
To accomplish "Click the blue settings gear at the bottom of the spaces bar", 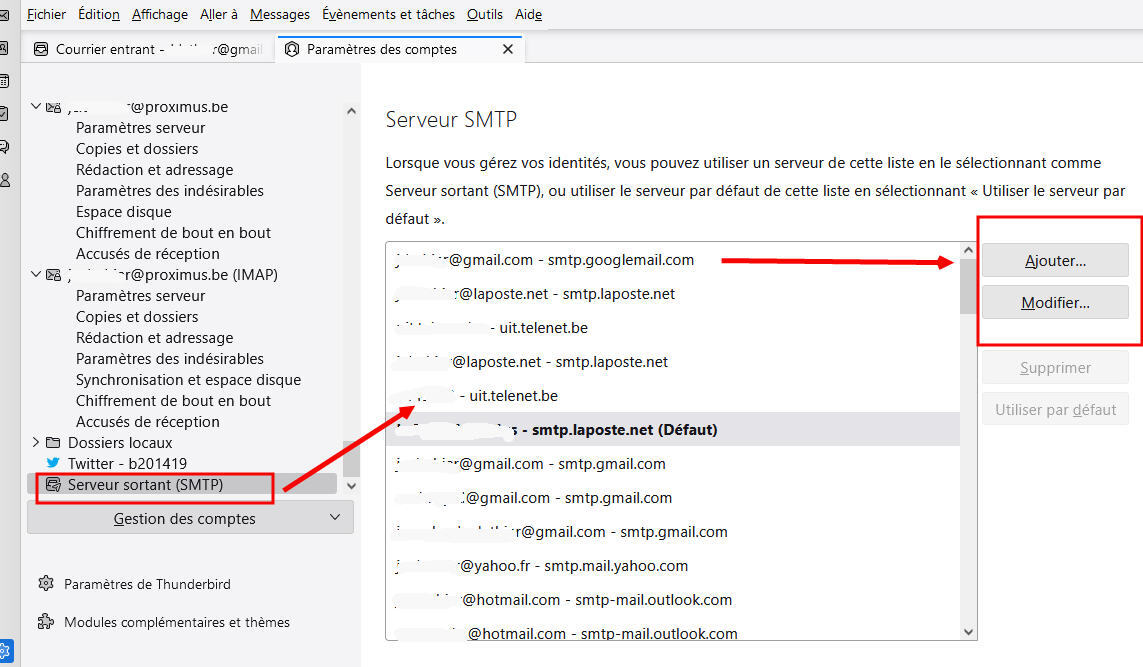I will pos(5,651).
